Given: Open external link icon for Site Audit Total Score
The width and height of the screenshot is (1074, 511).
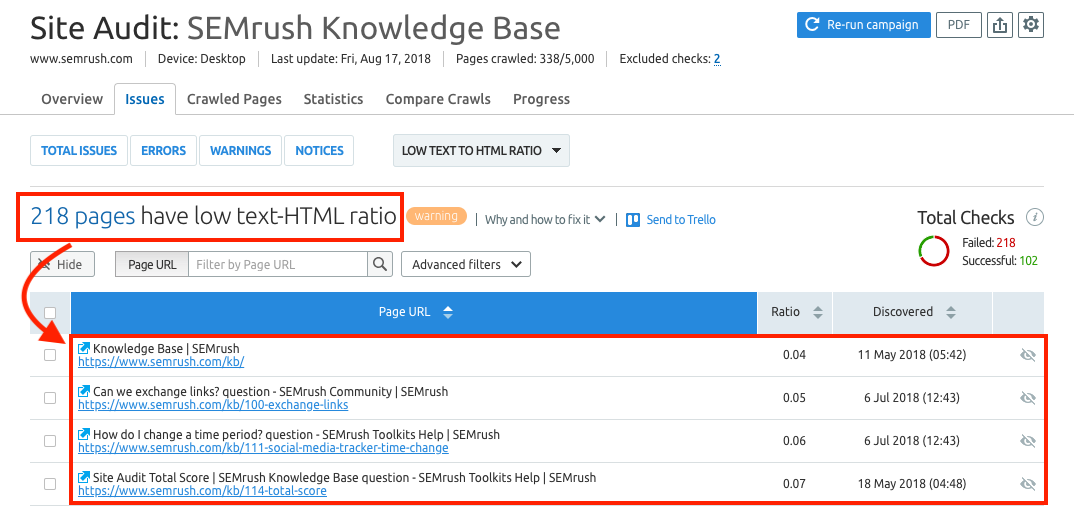Looking at the screenshot, I should (x=84, y=477).
